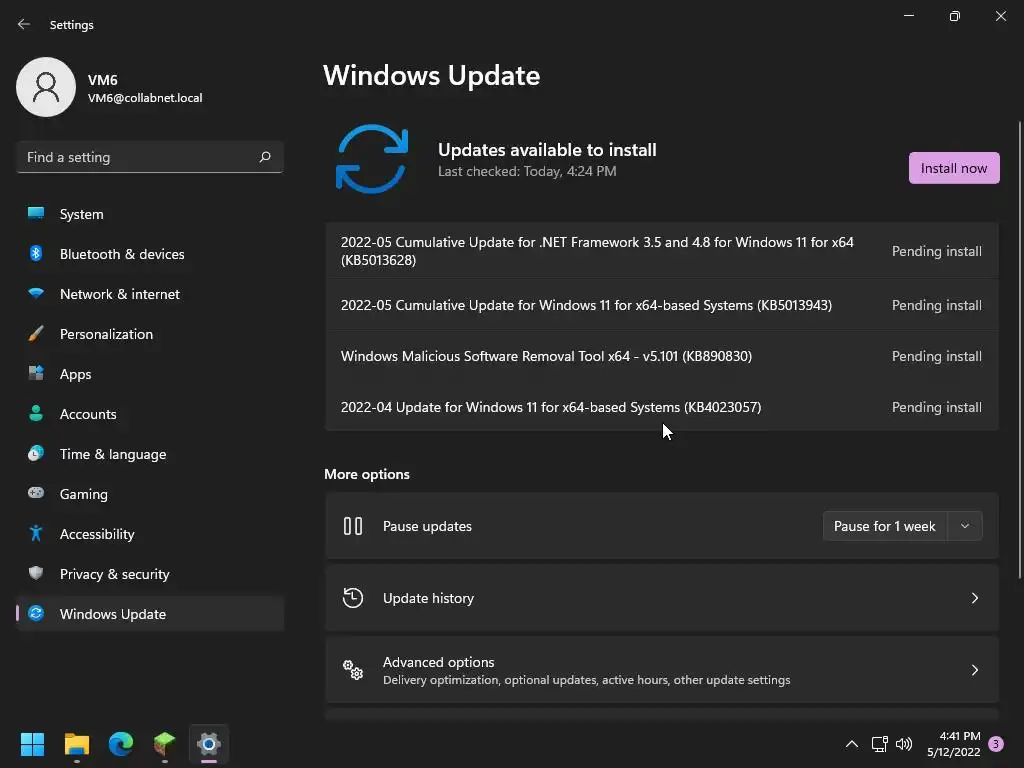Screen dimensions: 1024x768
Task: Open the Apps settings page
Action: coord(150,374)
